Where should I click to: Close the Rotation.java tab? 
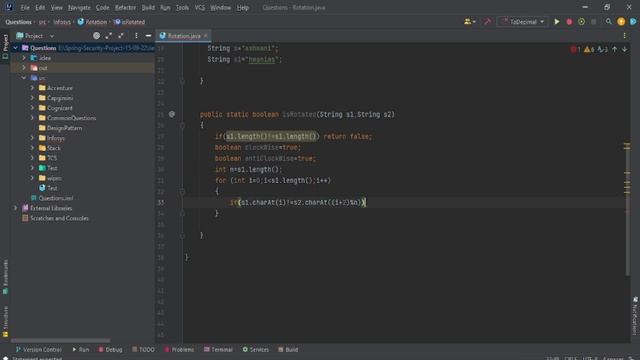pyautogui.click(x=205, y=36)
